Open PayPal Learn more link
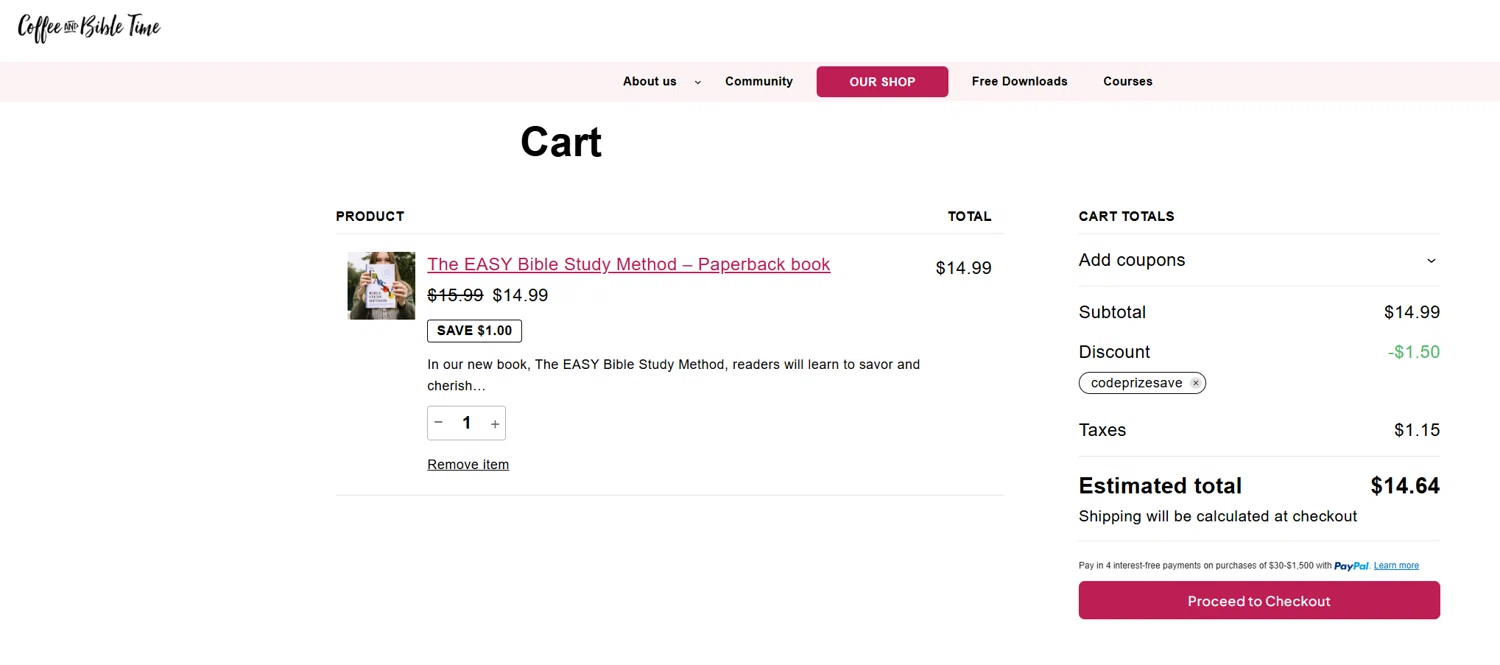 pyautogui.click(x=1396, y=566)
